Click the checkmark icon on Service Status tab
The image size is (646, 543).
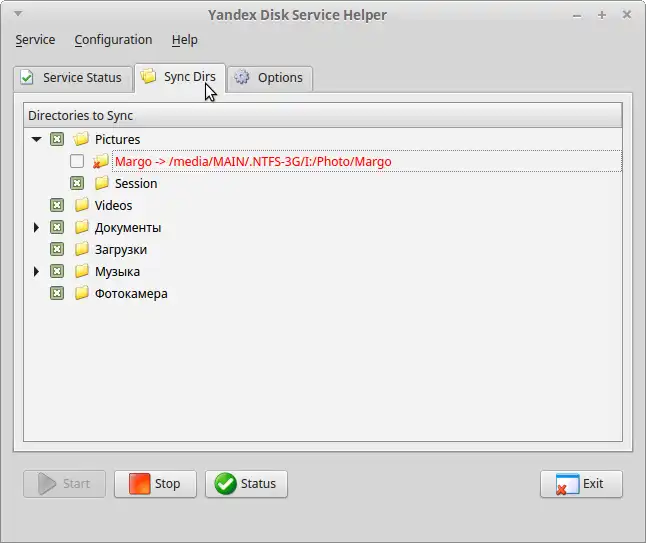pyautogui.click(x=27, y=77)
